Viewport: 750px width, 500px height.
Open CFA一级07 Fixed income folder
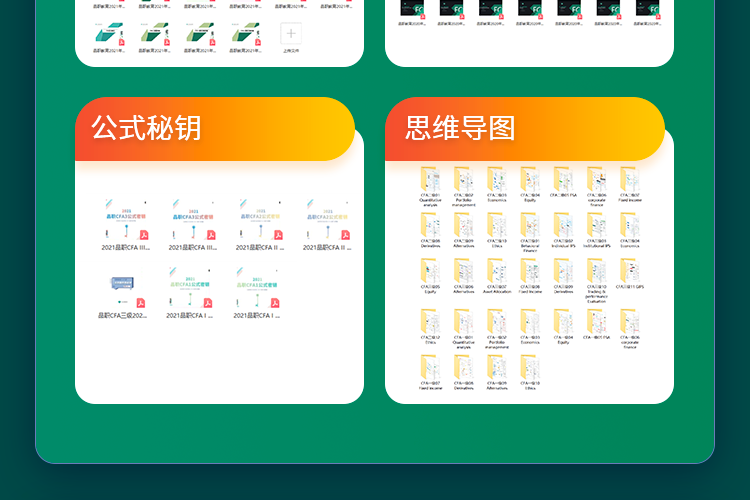pos(430,373)
